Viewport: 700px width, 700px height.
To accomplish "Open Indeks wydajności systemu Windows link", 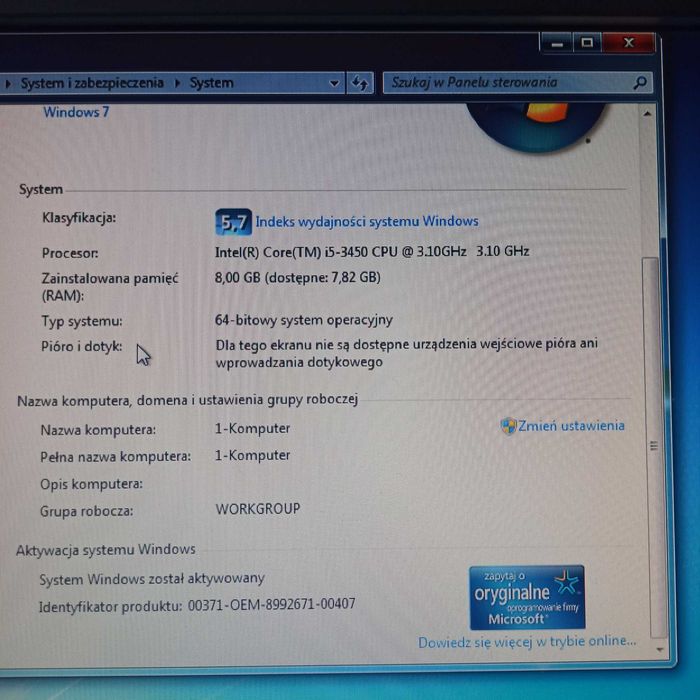I will (x=367, y=221).
